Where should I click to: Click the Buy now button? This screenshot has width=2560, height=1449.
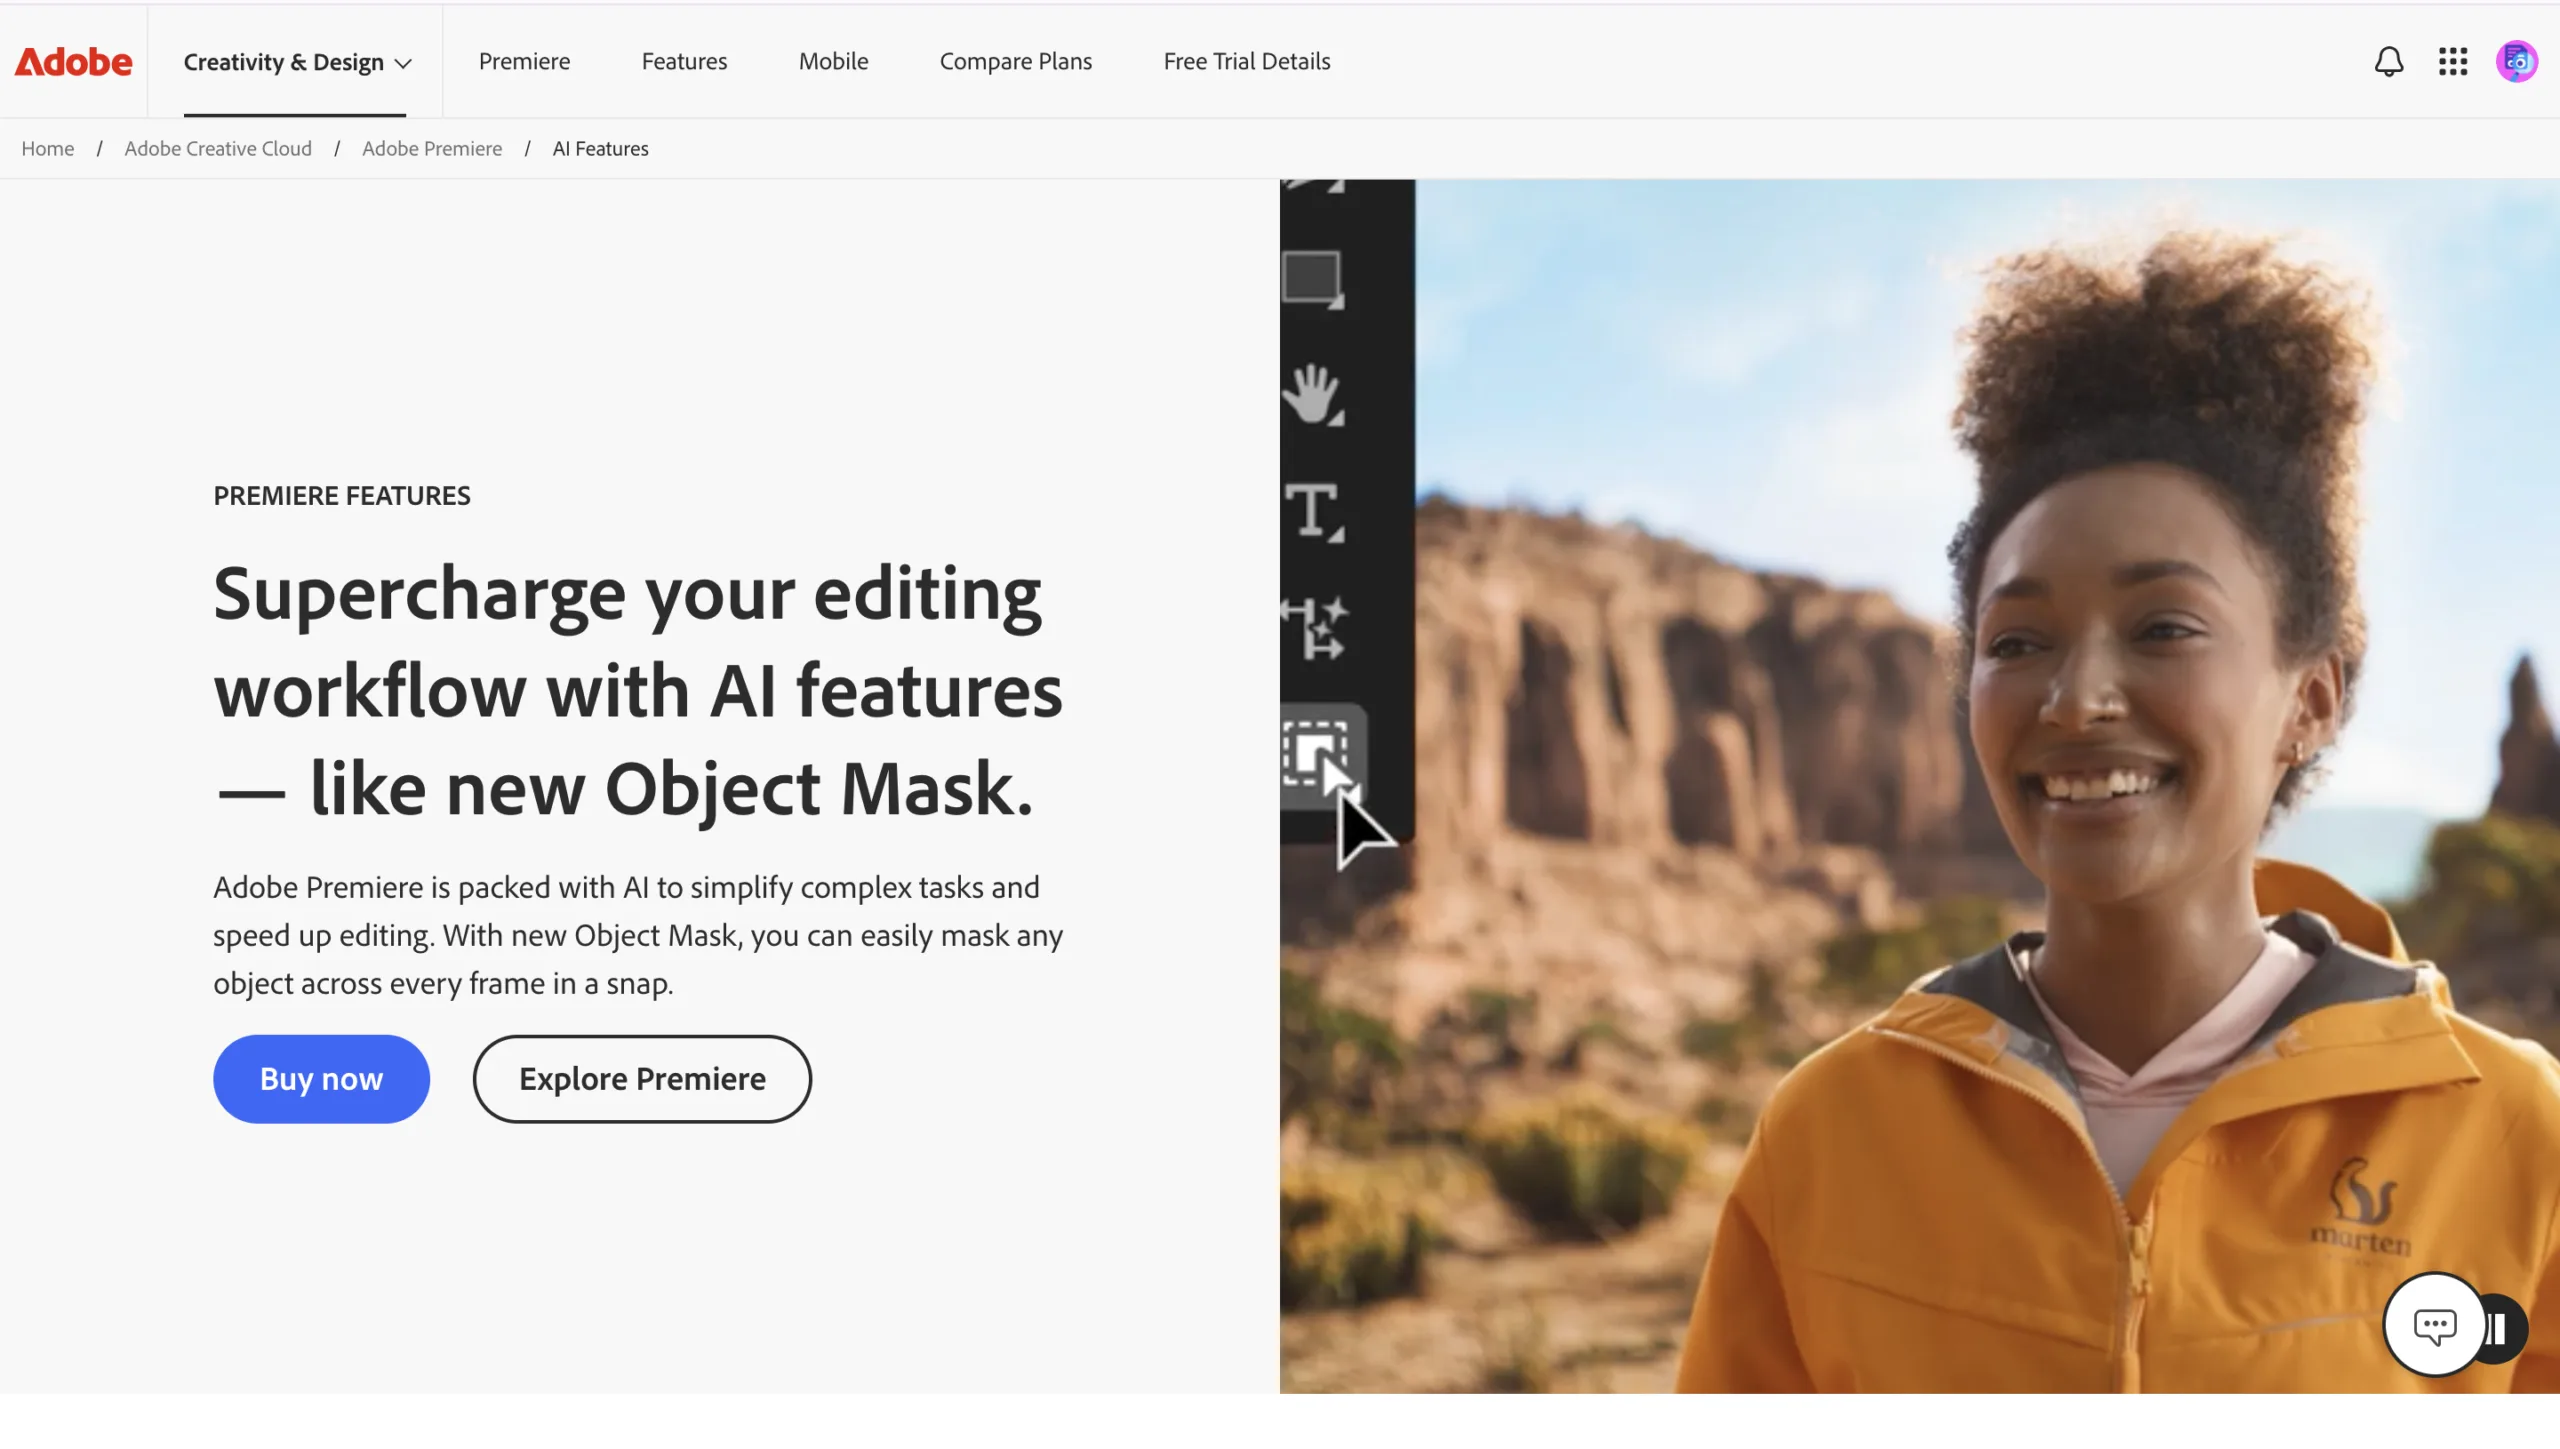[x=321, y=1078]
